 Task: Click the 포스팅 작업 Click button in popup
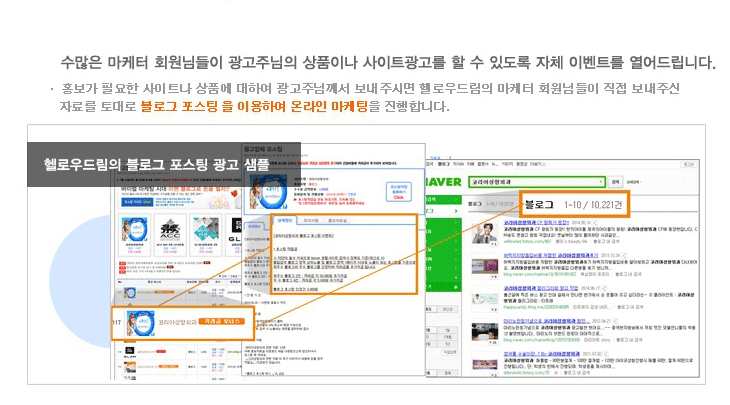398,190
